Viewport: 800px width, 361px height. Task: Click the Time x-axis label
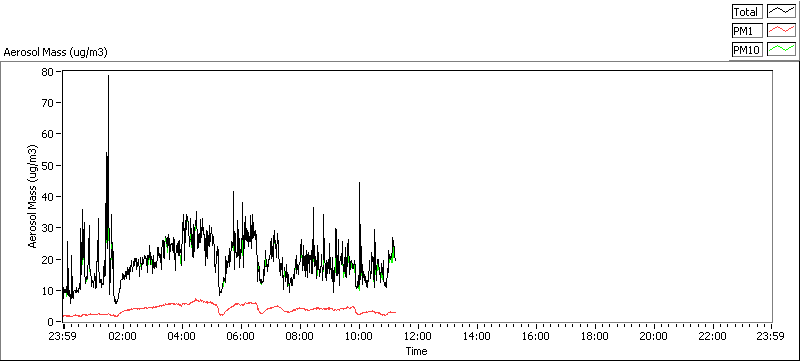[416, 351]
